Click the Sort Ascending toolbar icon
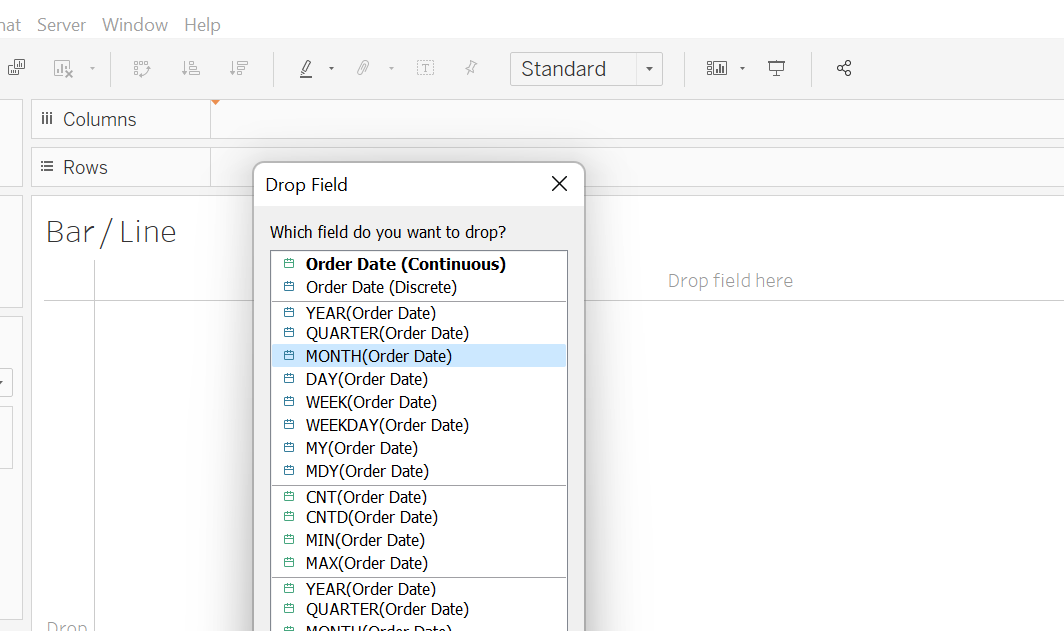This screenshot has width=1064, height=631. 190,68
